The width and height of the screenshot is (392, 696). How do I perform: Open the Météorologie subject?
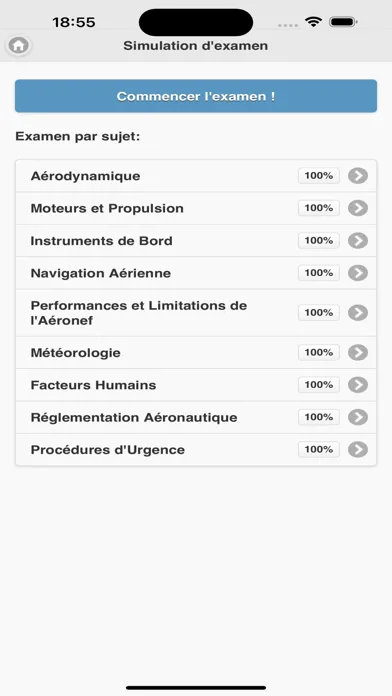196,352
